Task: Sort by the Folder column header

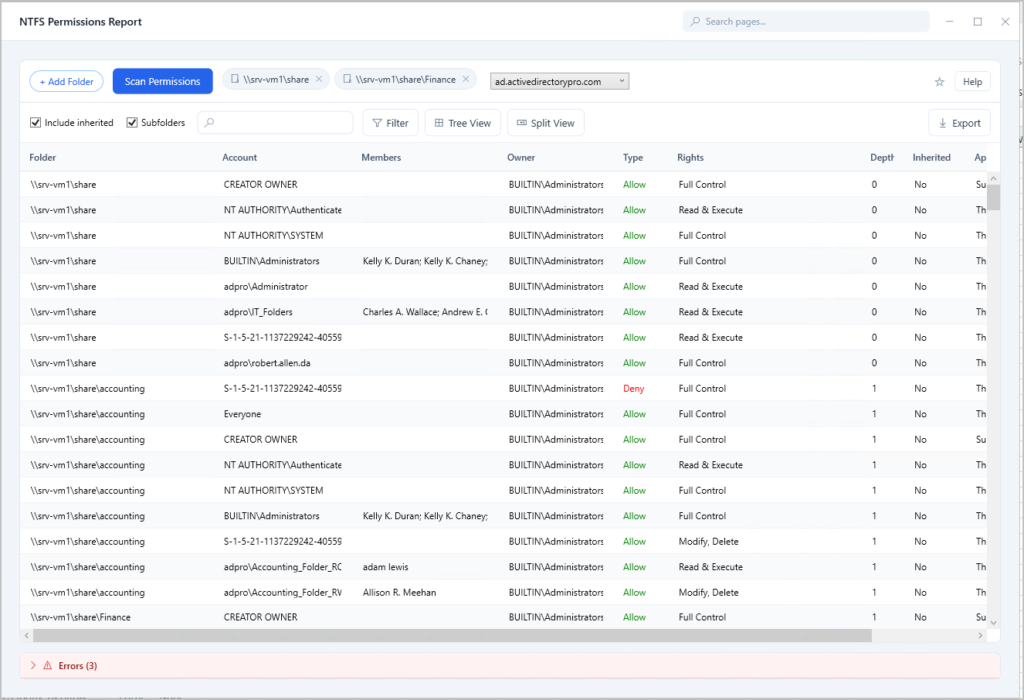Action: (42, 157)
